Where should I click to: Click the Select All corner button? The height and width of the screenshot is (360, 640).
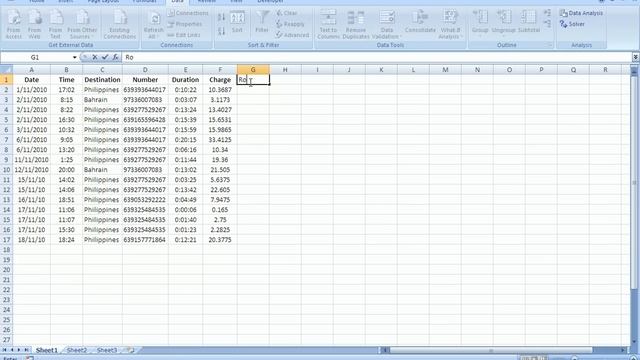pyautogui.click(x=7, y=70)
